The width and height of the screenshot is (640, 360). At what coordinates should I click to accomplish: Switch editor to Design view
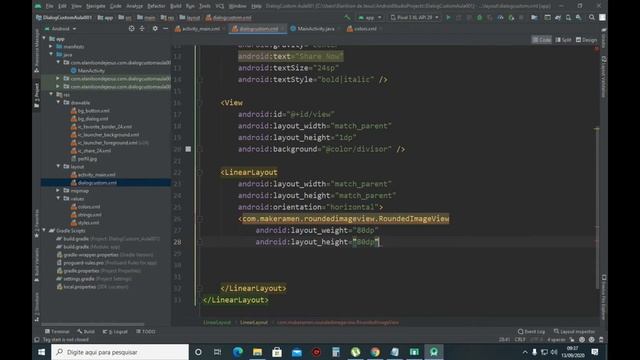[587, 40]
